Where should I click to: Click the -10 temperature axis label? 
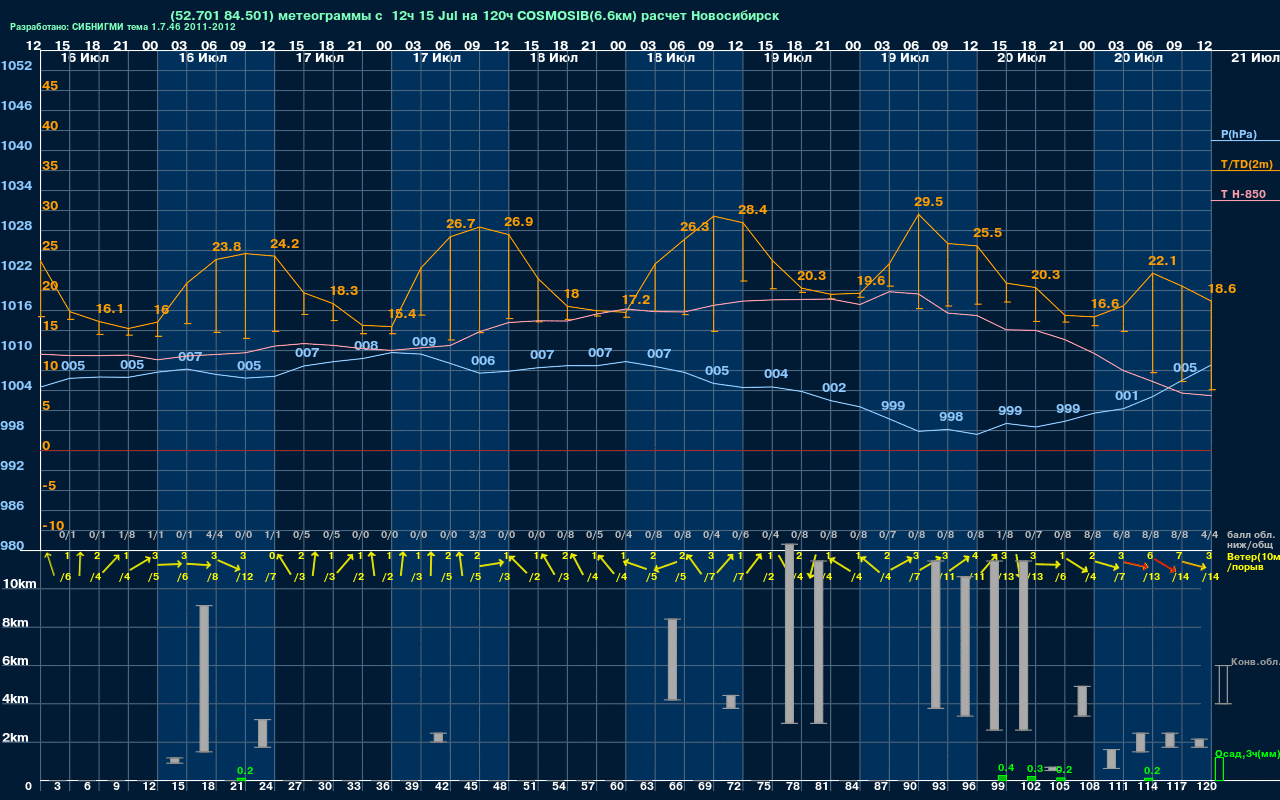54,526
